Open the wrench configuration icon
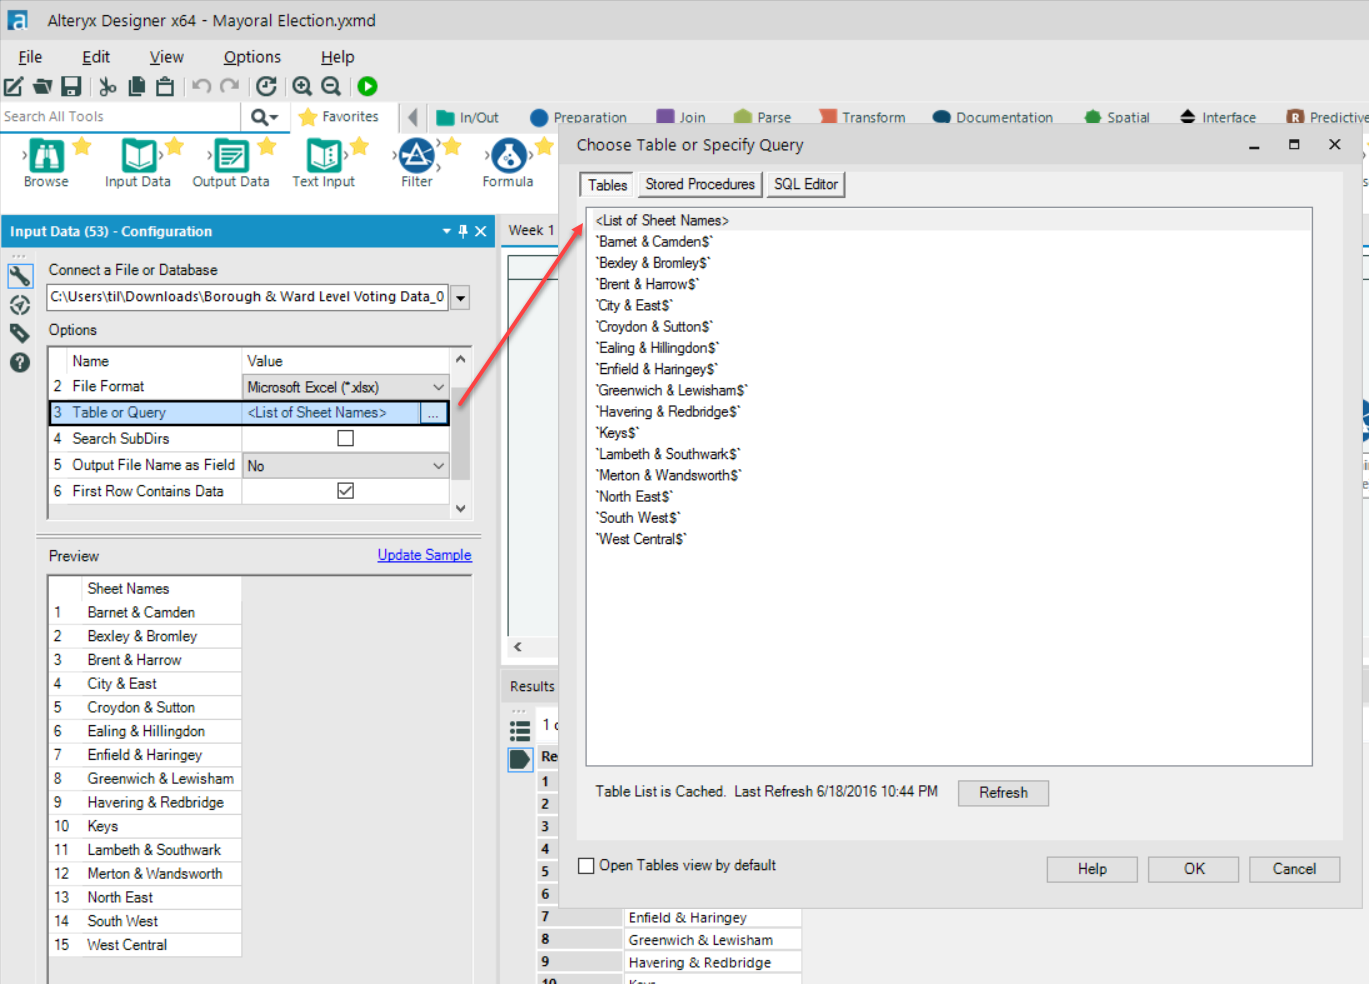Screen dimensions: 1369x984 pos(20,276)
